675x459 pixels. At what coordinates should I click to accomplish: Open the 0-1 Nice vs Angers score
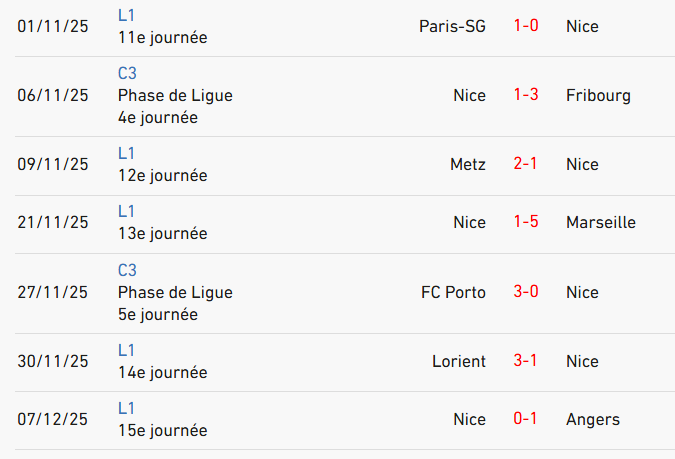point(526,419)
